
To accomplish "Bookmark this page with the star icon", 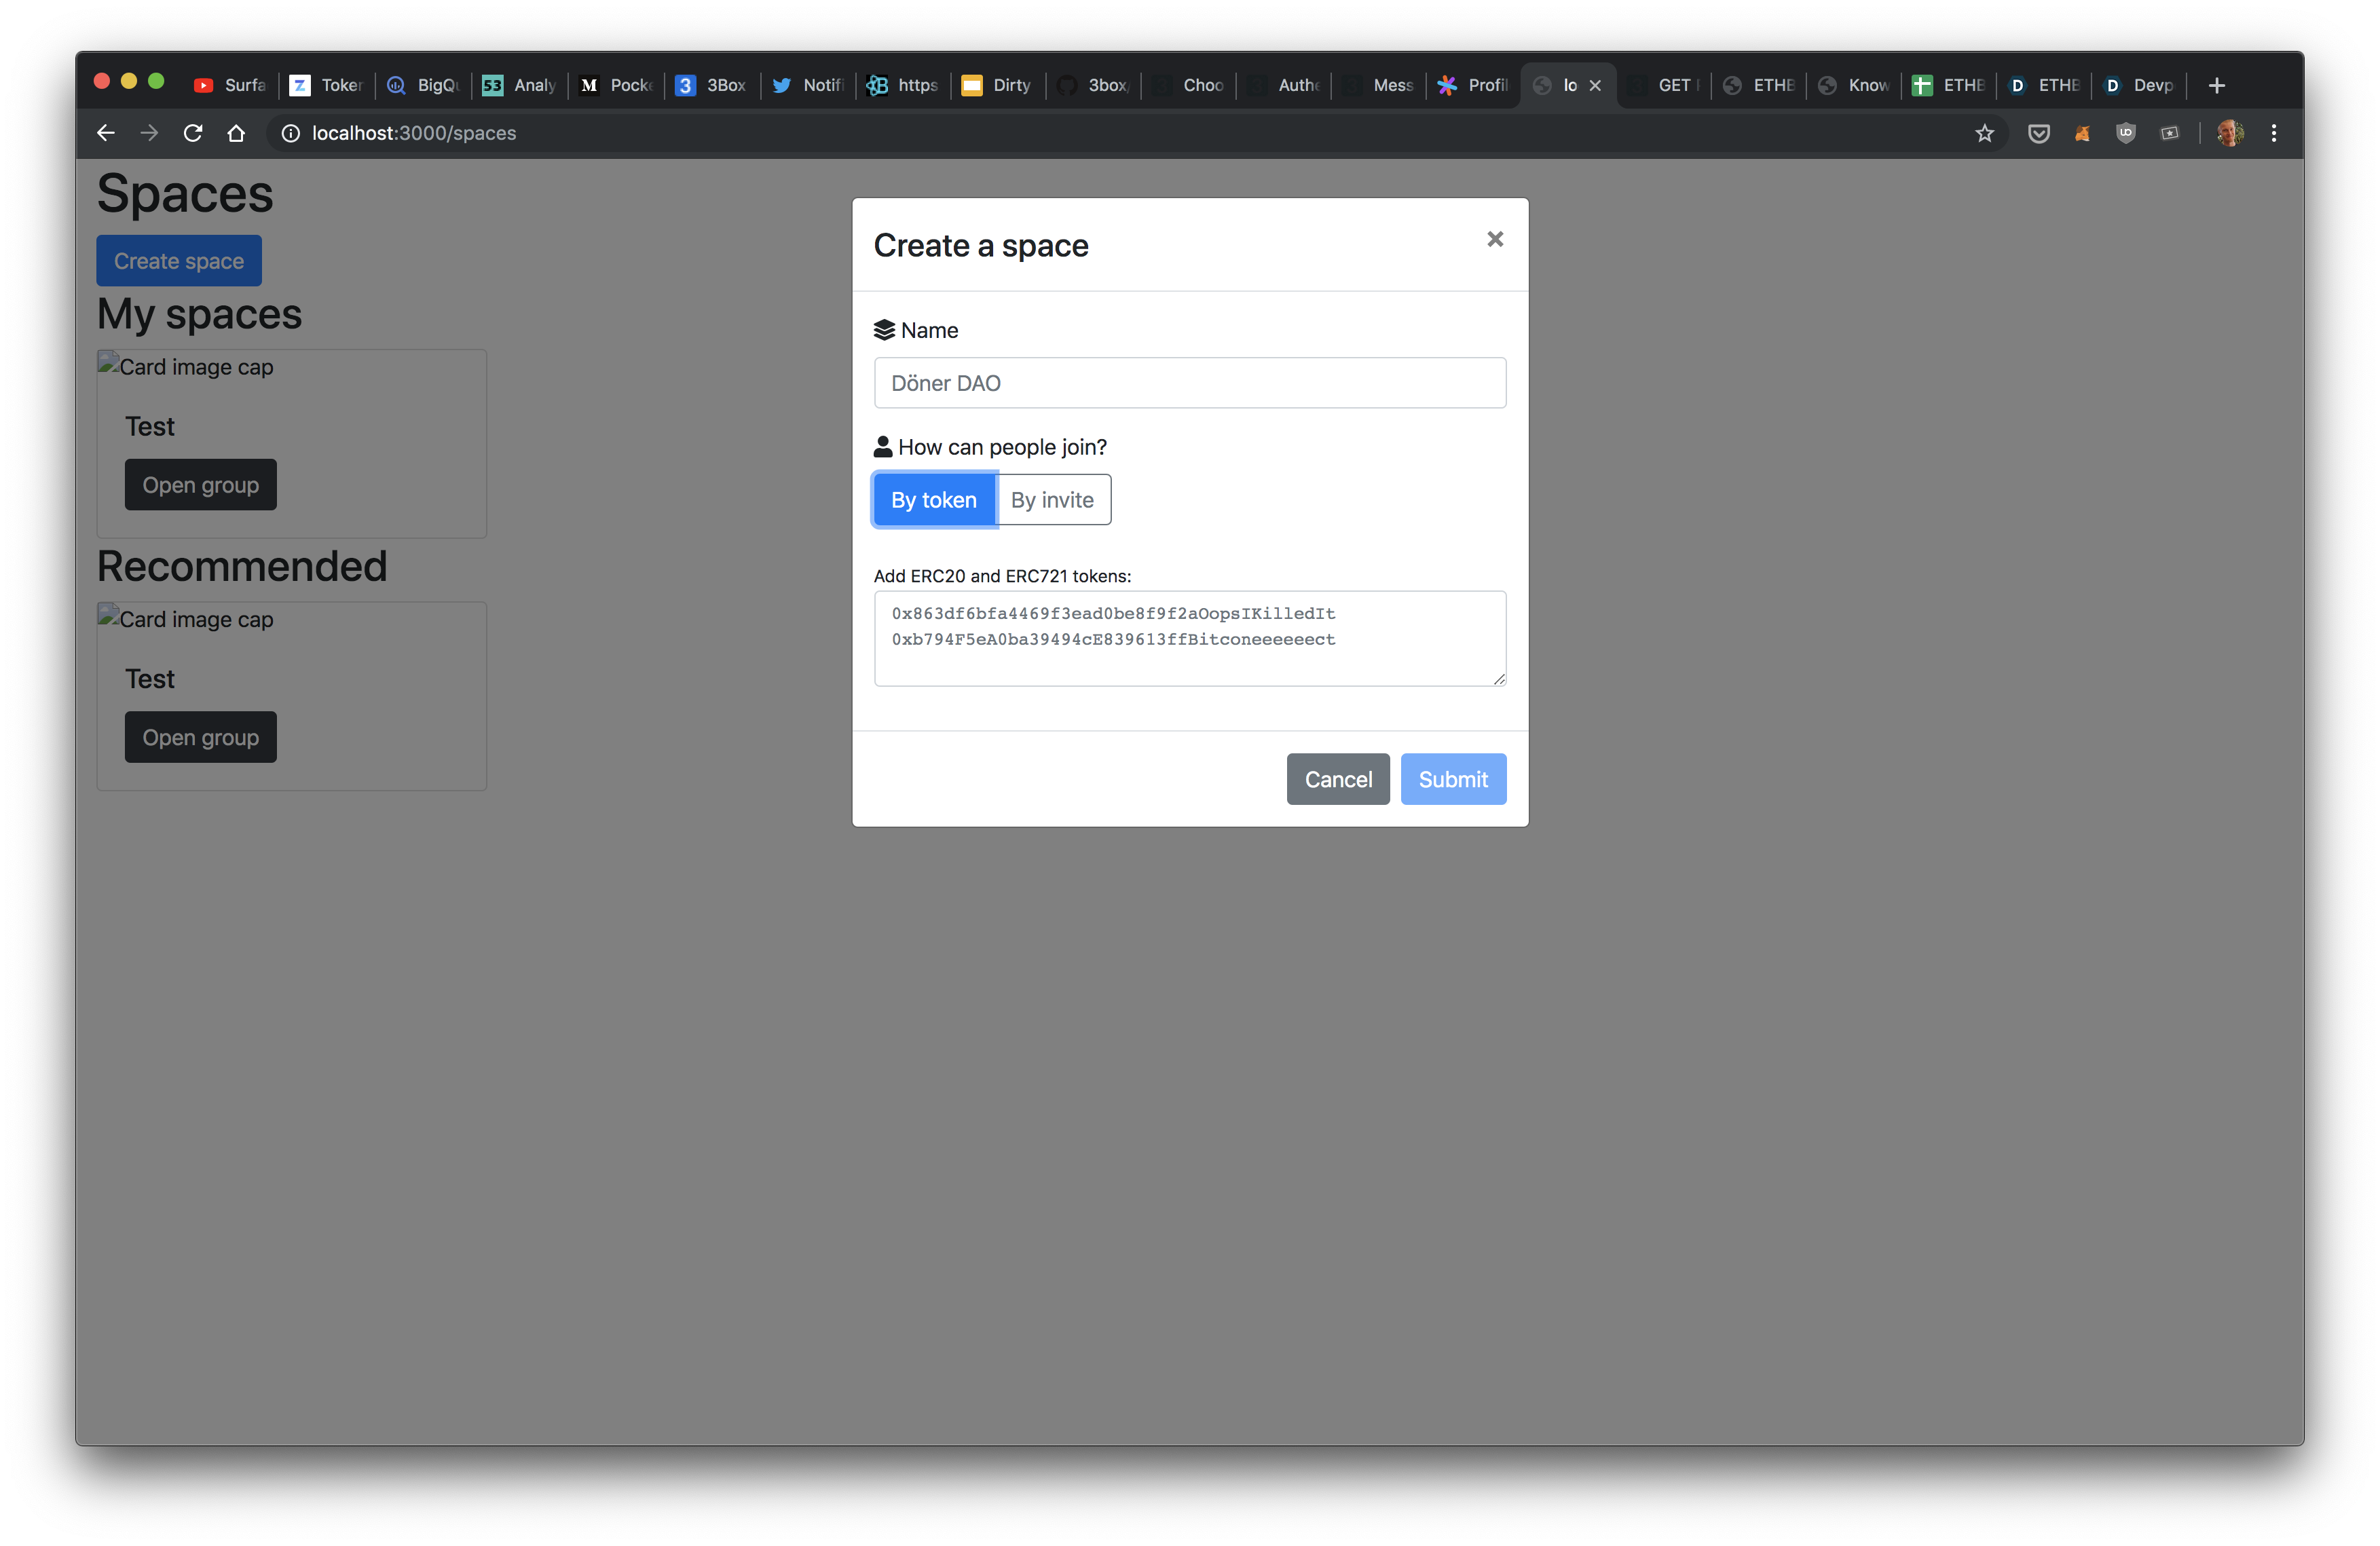I will pos(1984,133).
